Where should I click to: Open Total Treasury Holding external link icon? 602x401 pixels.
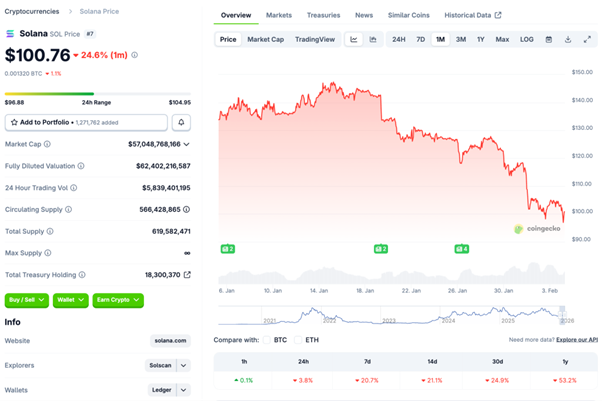click(187, 274)
